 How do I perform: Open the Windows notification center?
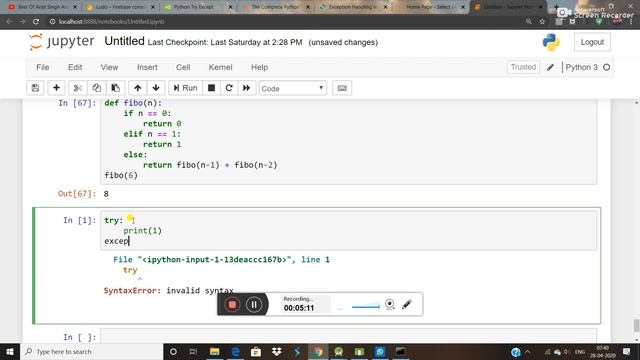tap(627, 351)
